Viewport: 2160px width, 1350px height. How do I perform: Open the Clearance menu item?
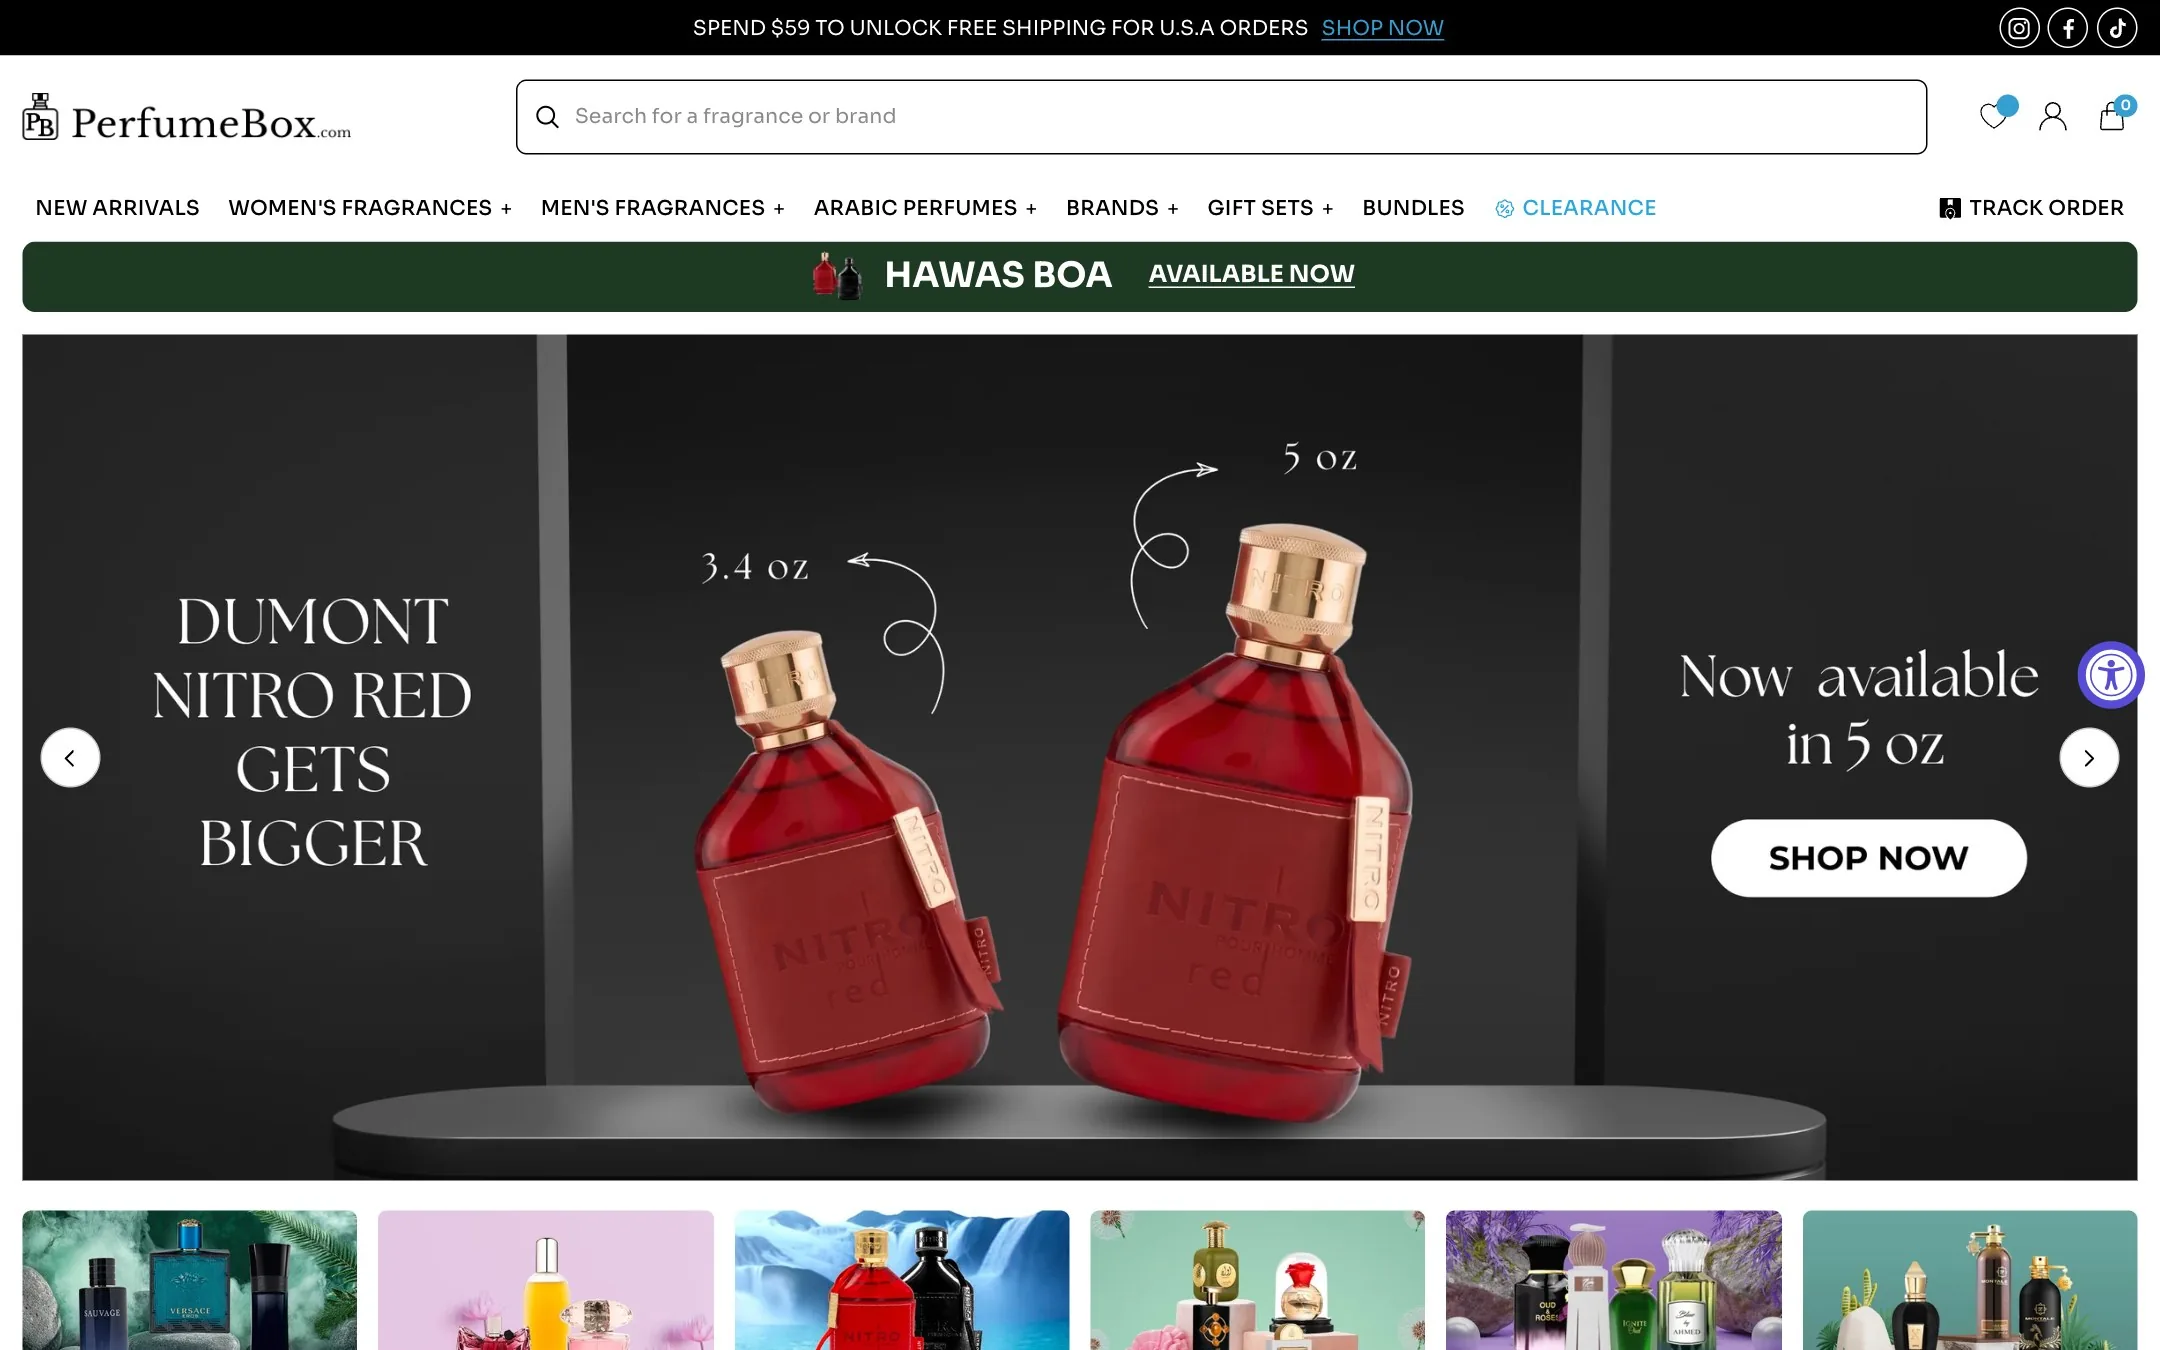pos(1589,208)
